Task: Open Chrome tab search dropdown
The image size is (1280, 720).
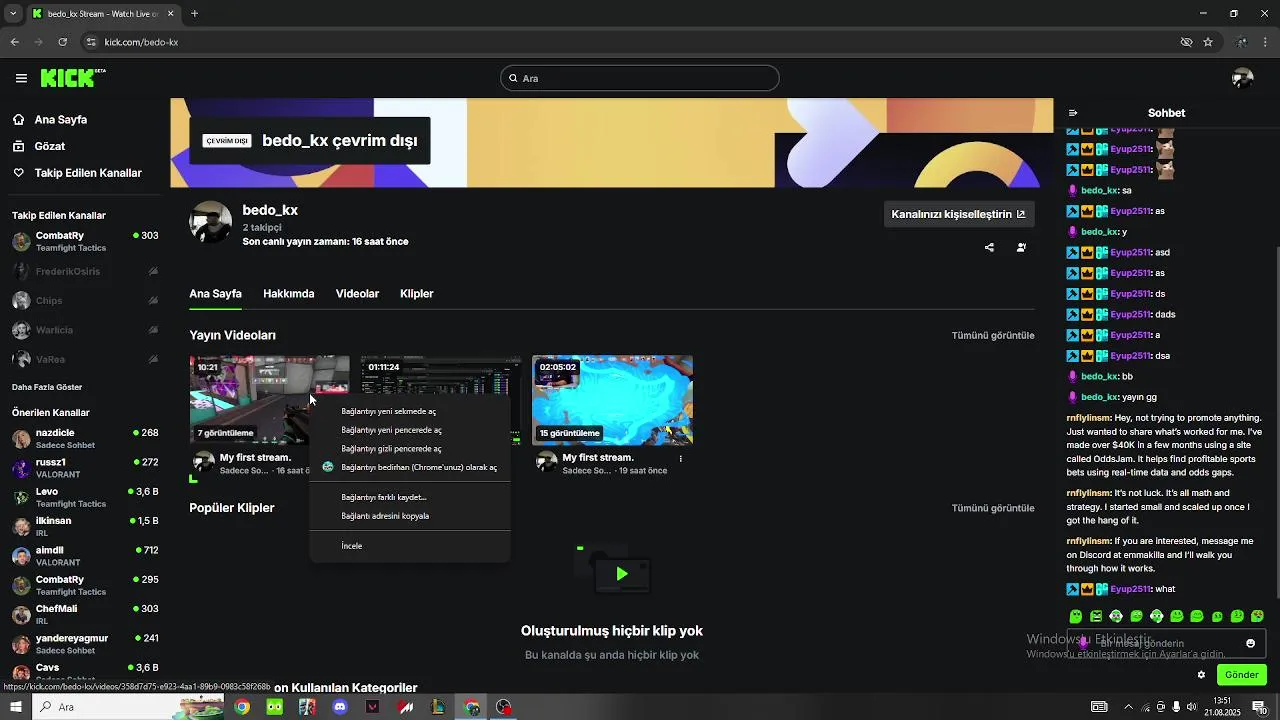Action: tap(13, 14)
